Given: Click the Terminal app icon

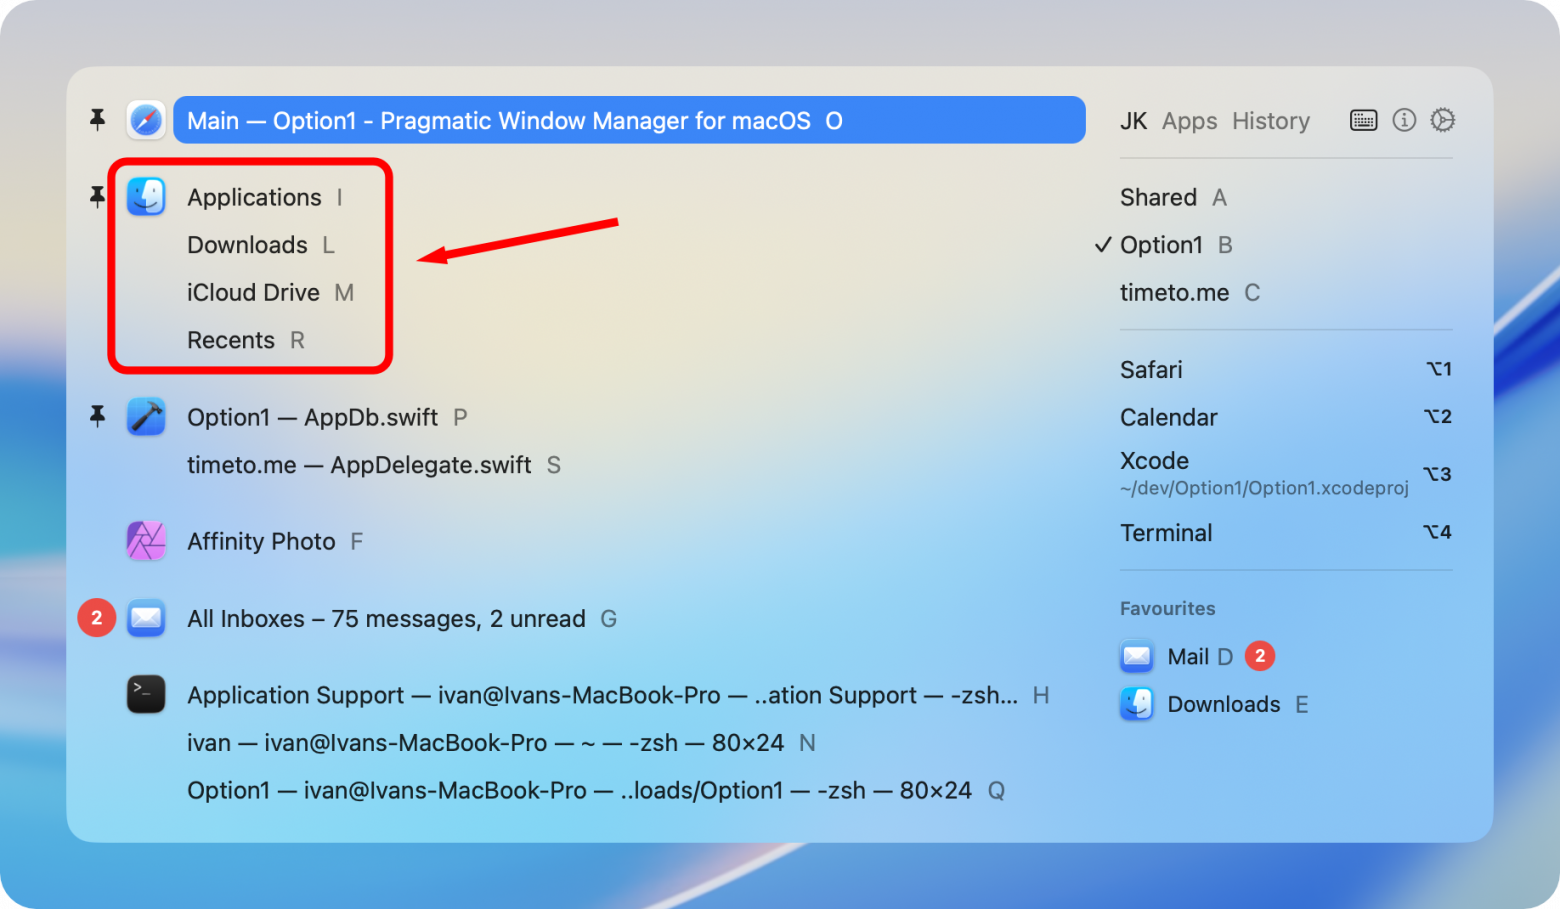Looking at the screenshot, I should [x=146, y=695].
